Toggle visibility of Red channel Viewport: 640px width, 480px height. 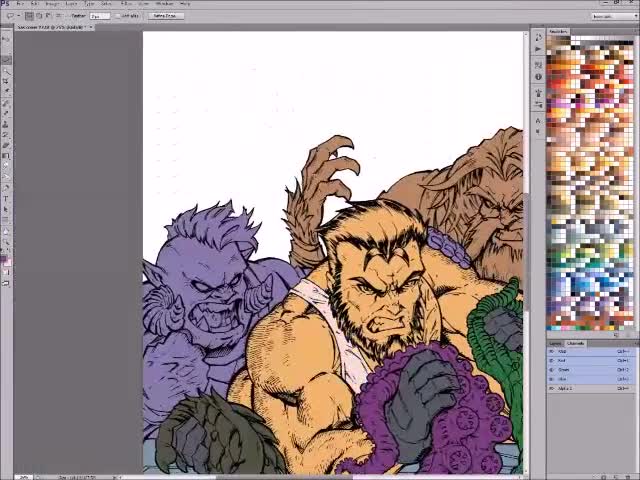tap(552, 360)
